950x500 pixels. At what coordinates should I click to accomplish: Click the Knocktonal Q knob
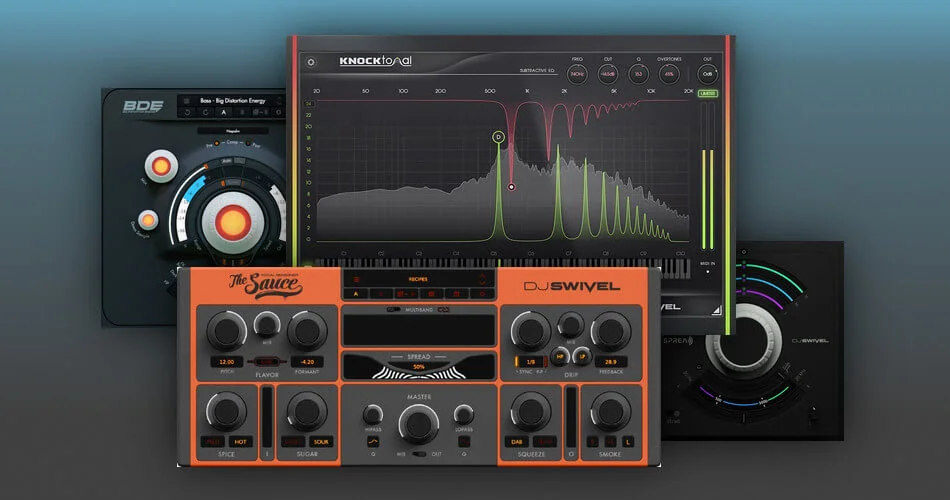click(638, 74)
